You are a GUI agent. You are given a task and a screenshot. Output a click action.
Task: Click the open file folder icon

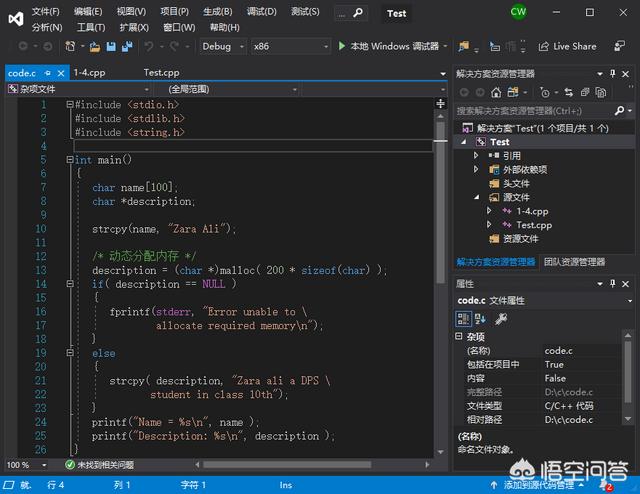(95, 47)
